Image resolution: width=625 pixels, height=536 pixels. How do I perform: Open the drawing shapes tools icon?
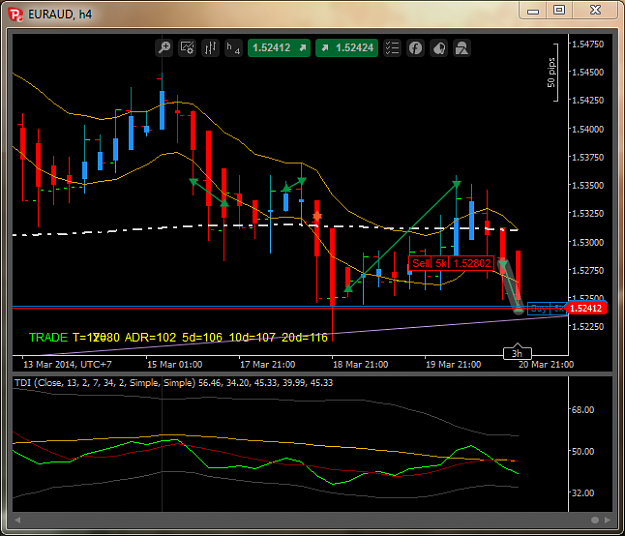pos(462,48)
